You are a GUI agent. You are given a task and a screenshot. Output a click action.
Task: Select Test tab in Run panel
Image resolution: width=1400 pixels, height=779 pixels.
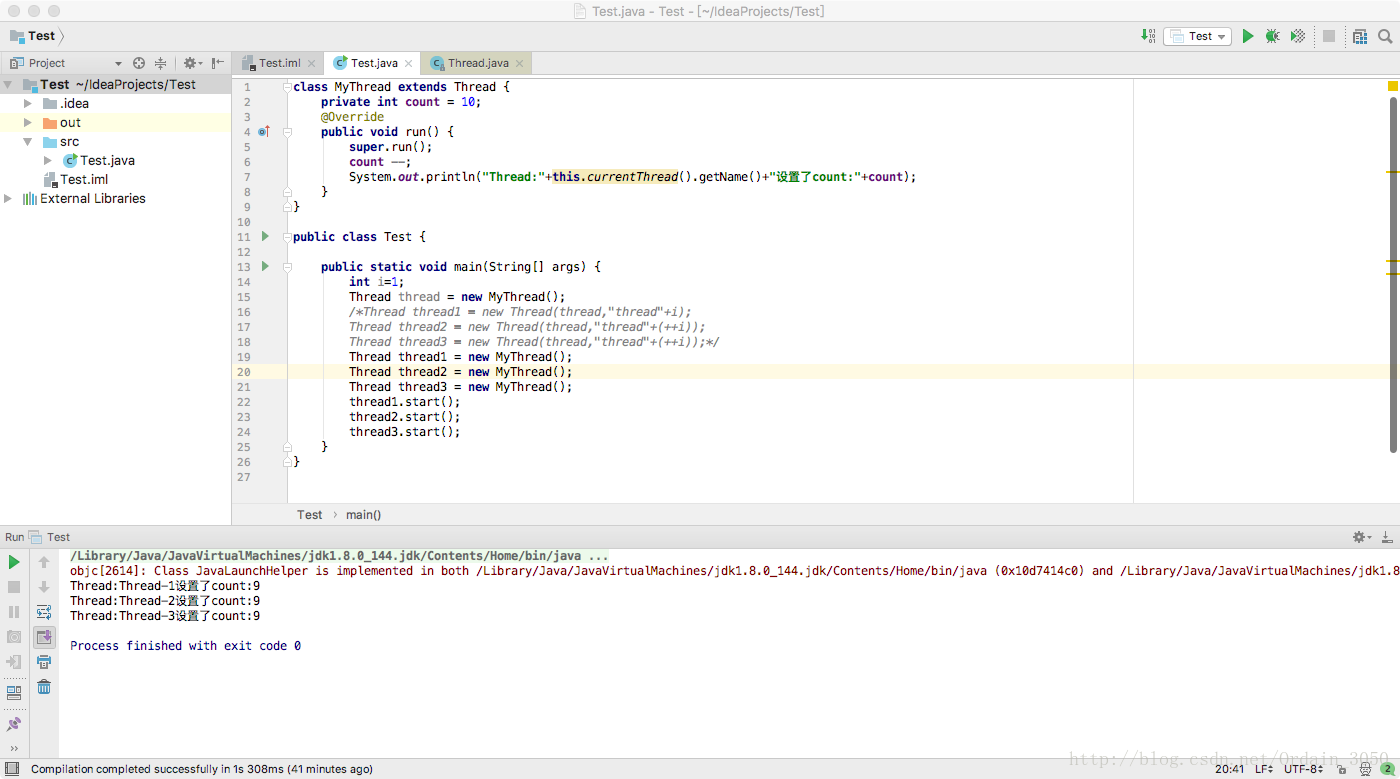[x=50, y=537]
